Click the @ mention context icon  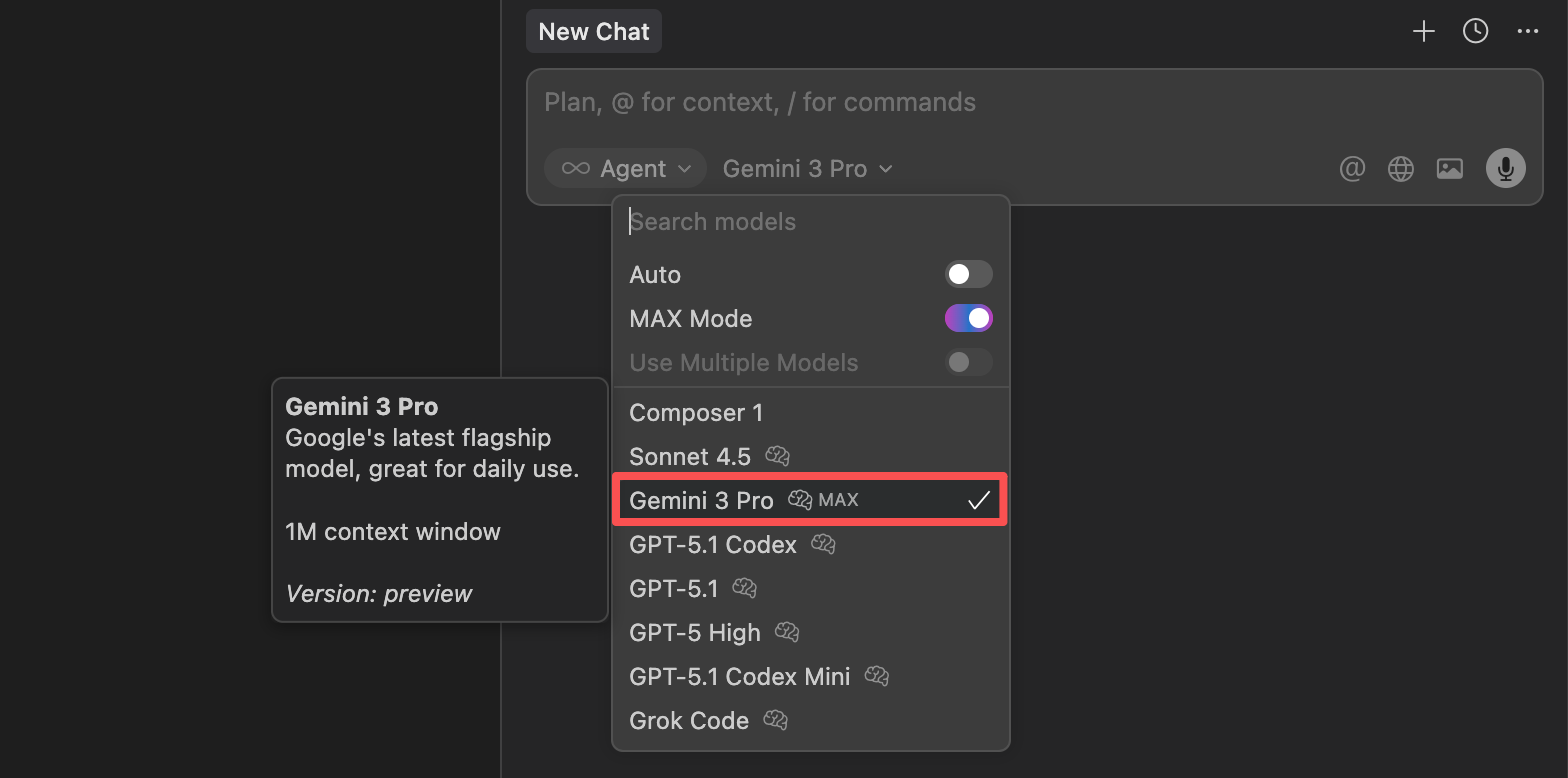click(x=1352, y=168)
